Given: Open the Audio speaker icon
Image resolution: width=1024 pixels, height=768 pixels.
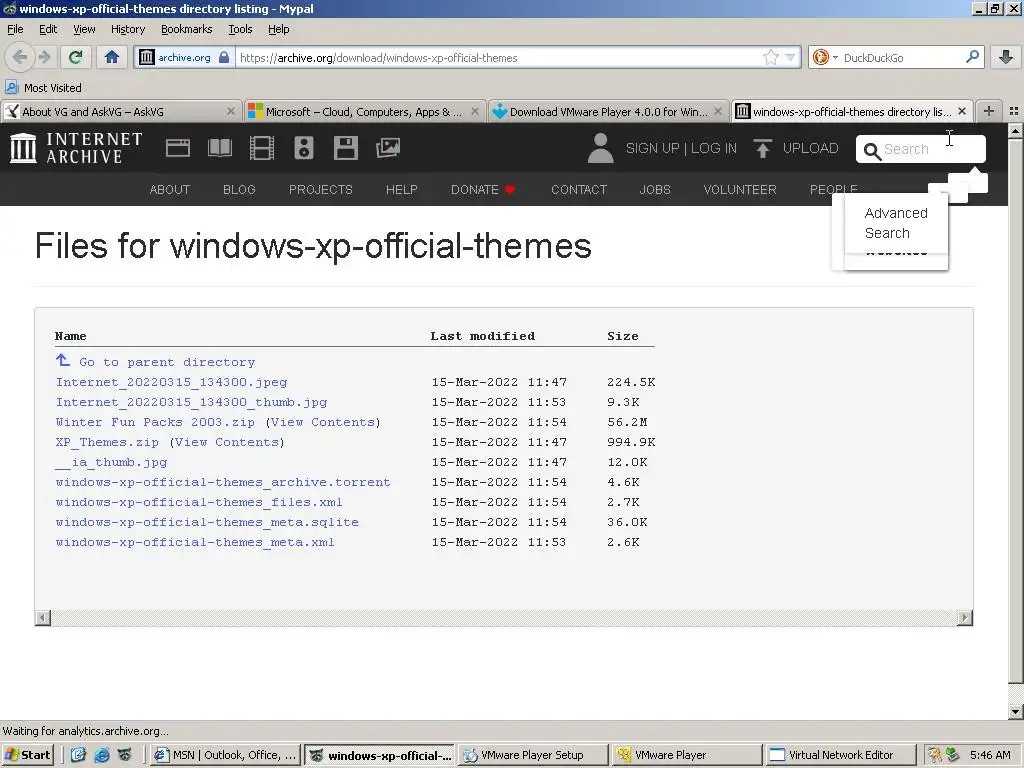Looking at the screenshot, I should [304, 148].
